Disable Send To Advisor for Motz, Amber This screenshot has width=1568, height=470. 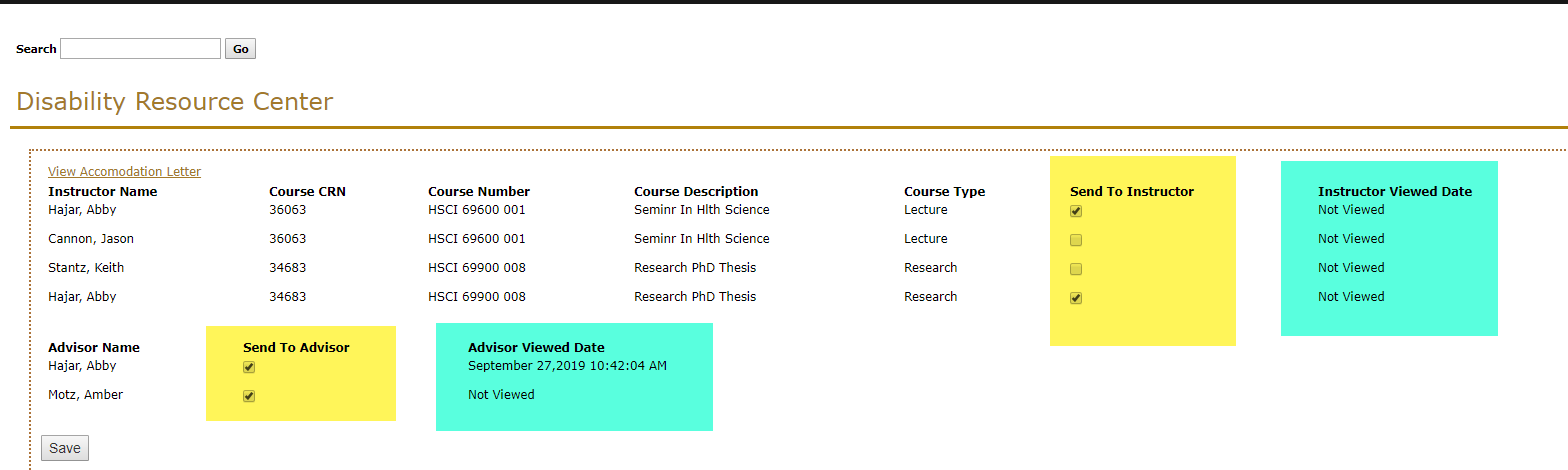pos(249,396)
